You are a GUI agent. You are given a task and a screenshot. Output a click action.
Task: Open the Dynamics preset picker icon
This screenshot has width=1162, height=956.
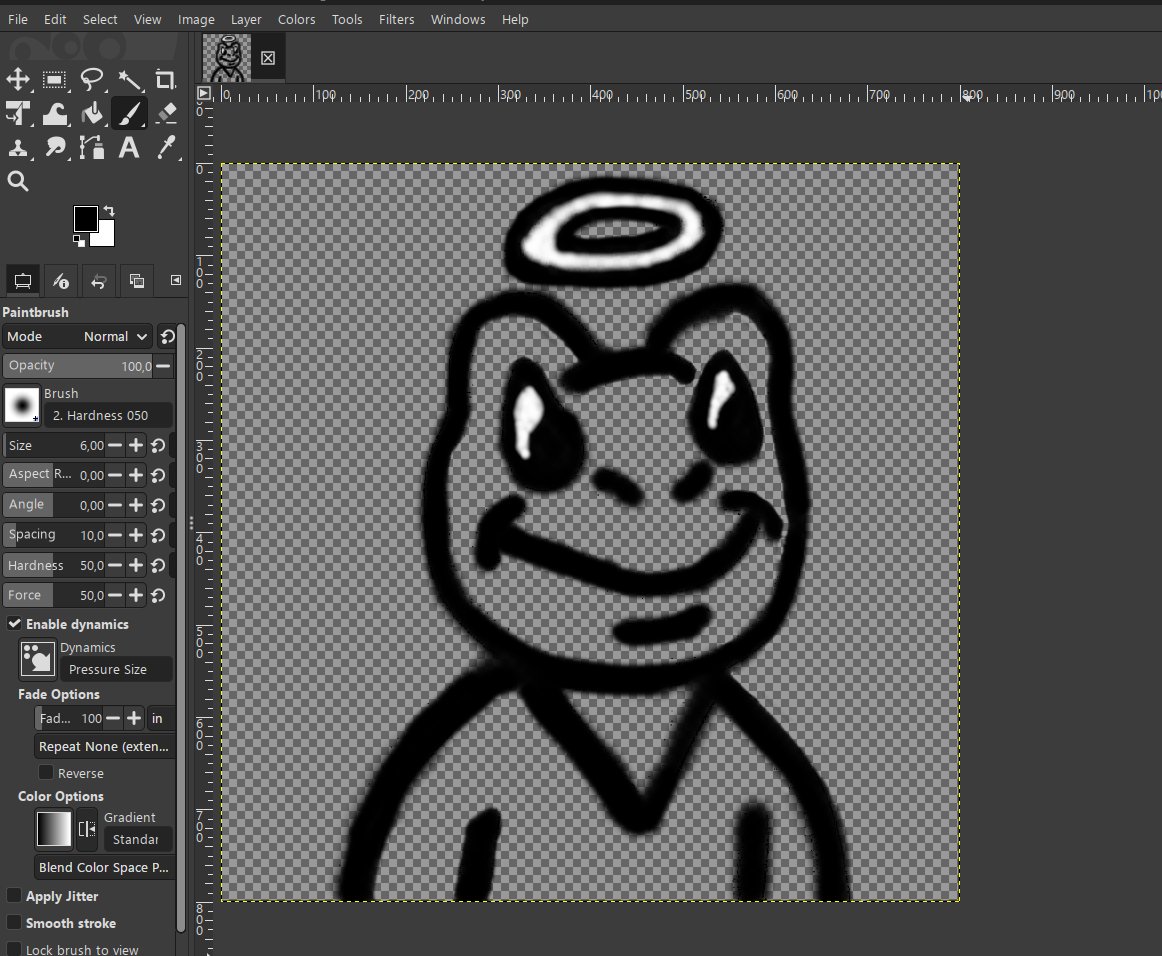tap(37, 658)
